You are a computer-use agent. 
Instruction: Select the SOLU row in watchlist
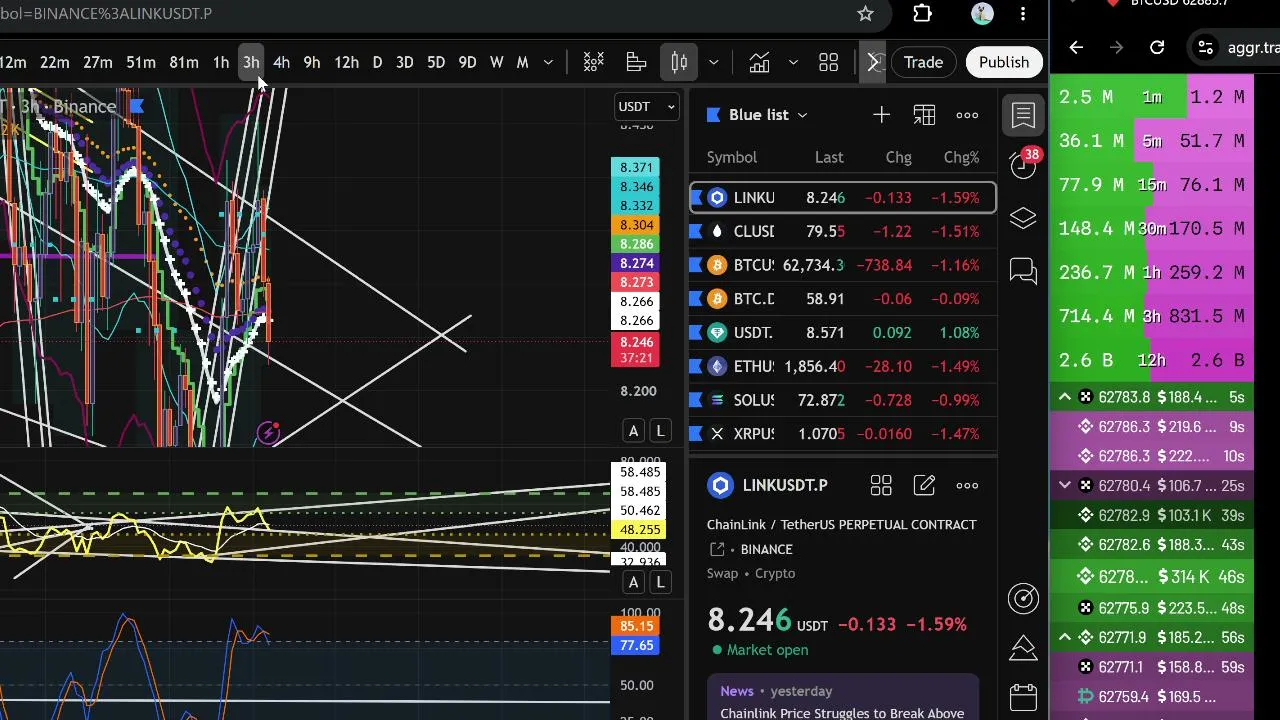(842, 400)
